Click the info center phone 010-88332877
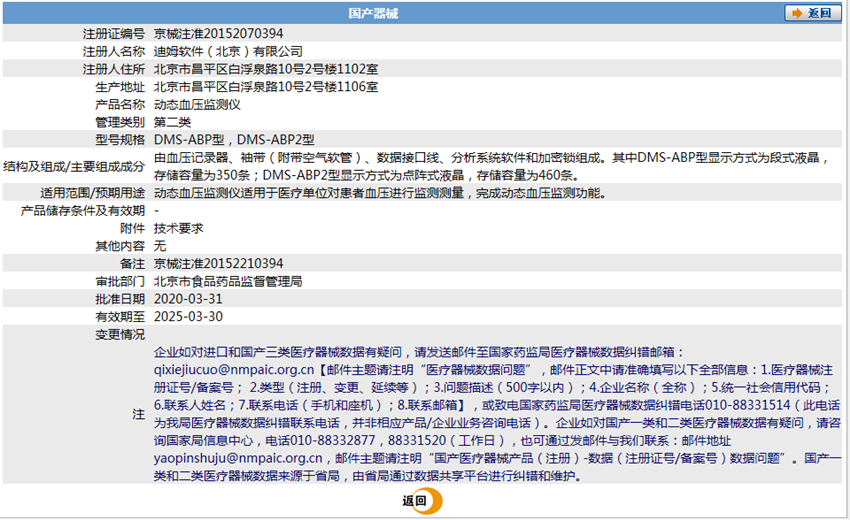Viewport: 850px width, 520px height. coord(333,440)
